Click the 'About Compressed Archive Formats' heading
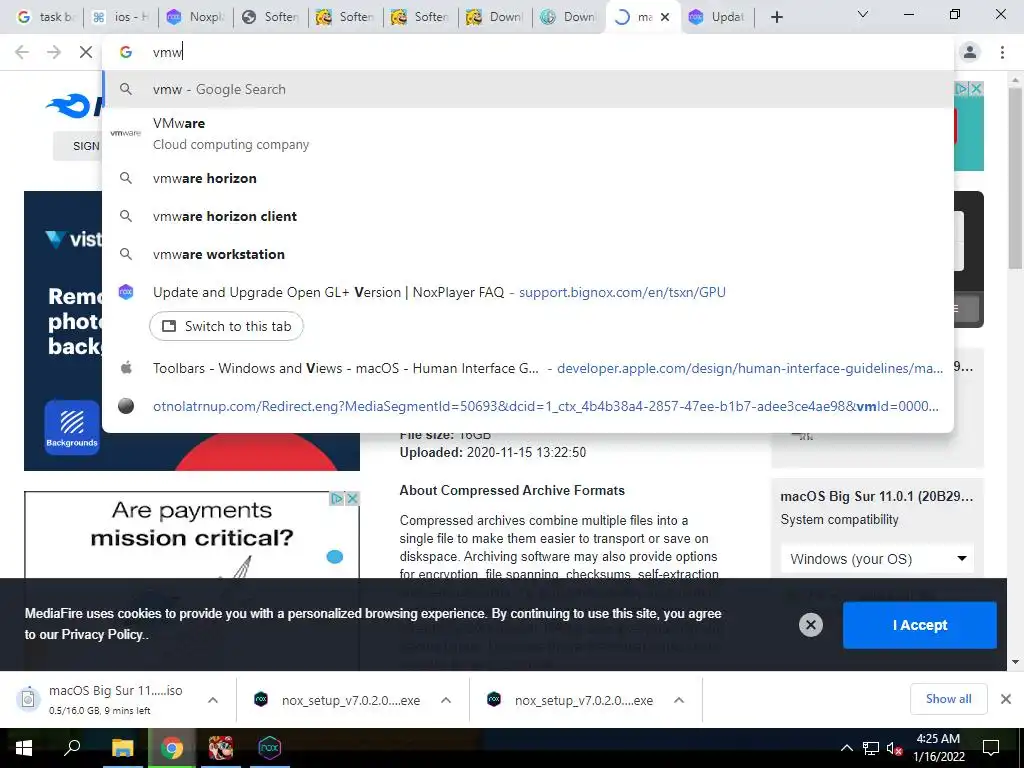 [512, 490]
